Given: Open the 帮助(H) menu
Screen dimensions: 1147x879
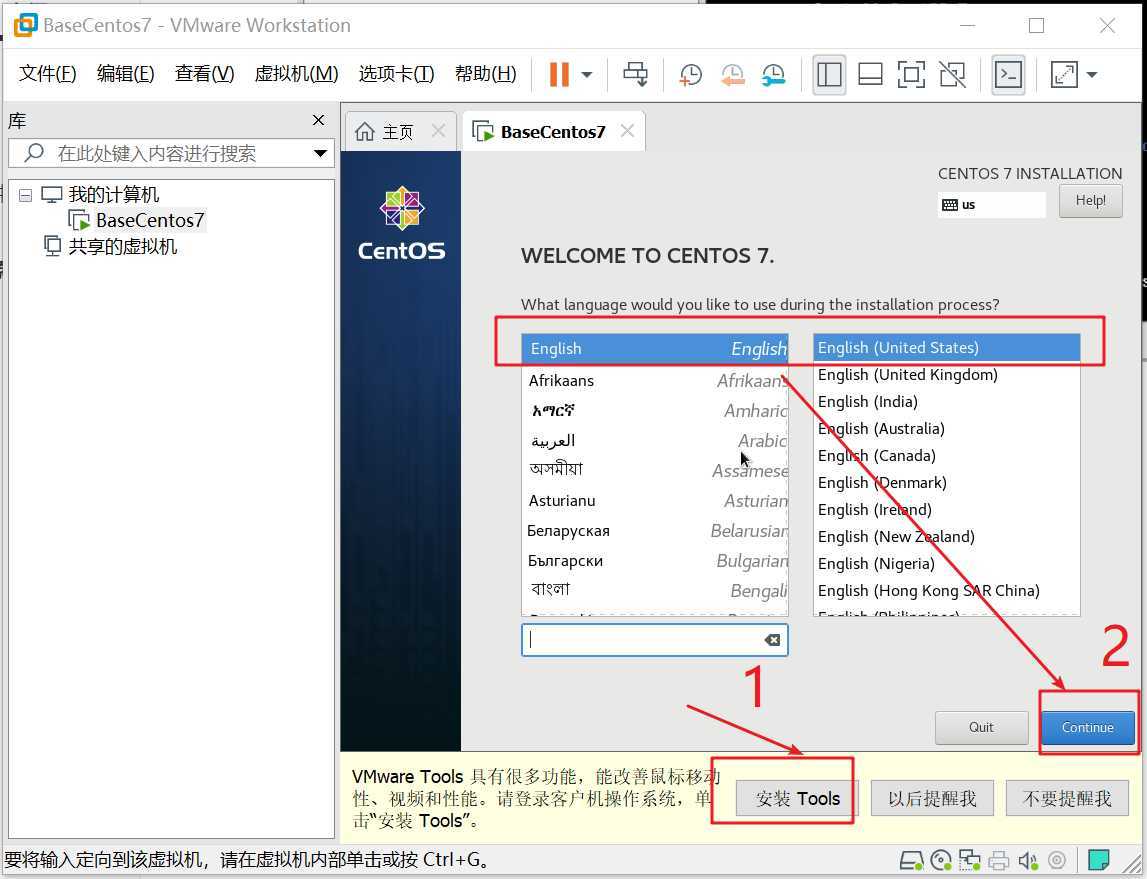Looking at the screenshot, I should point(485,74).
